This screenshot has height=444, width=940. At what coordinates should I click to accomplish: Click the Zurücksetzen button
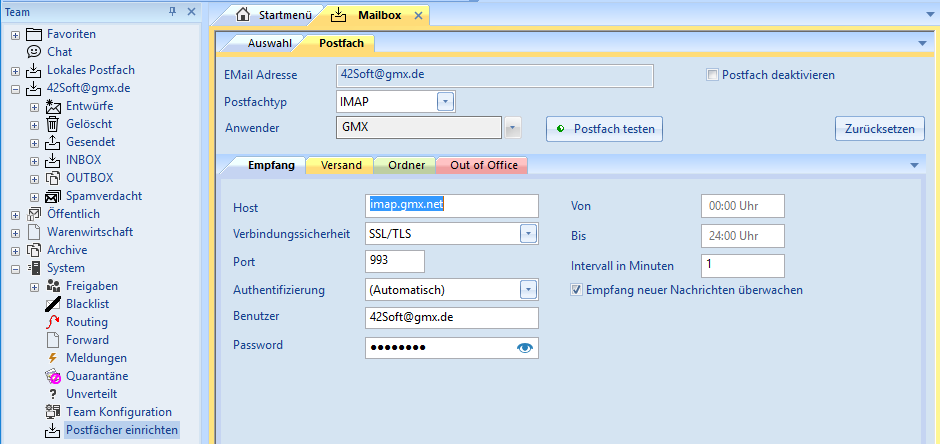879,129
